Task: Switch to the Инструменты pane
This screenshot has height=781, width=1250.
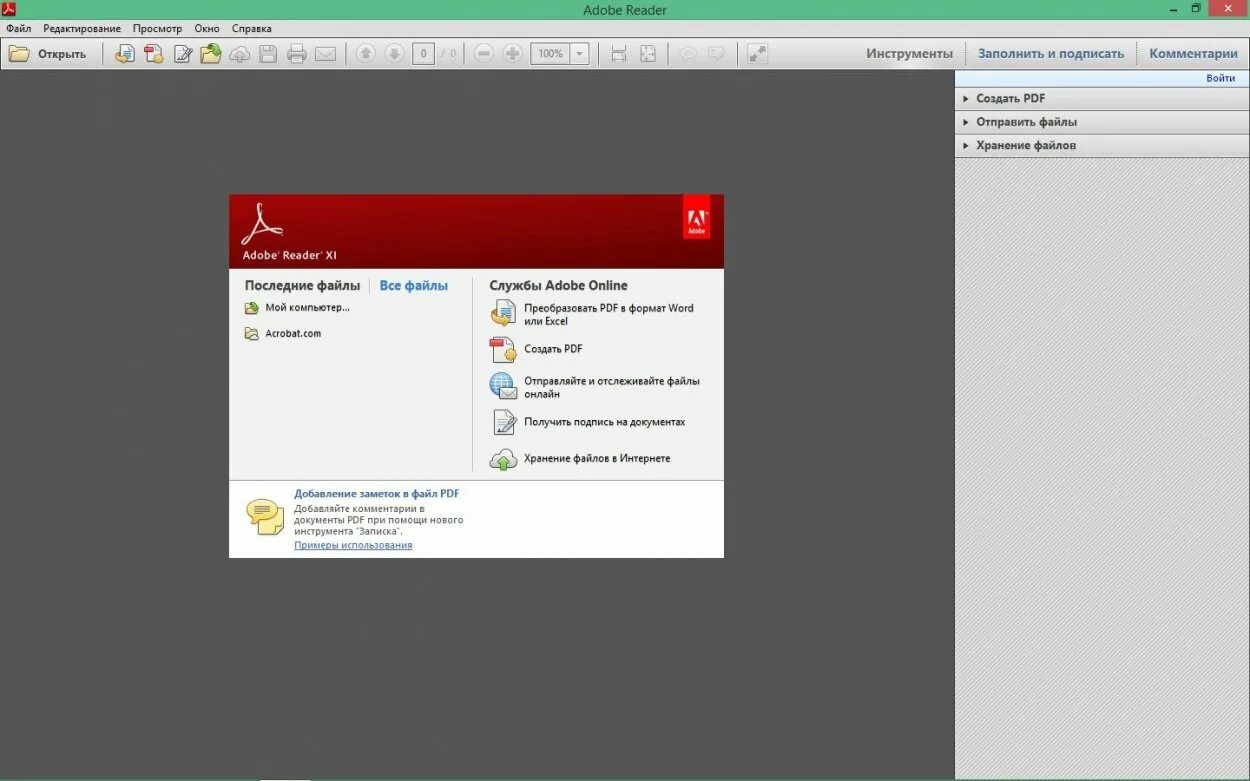Action: (909, 54)
